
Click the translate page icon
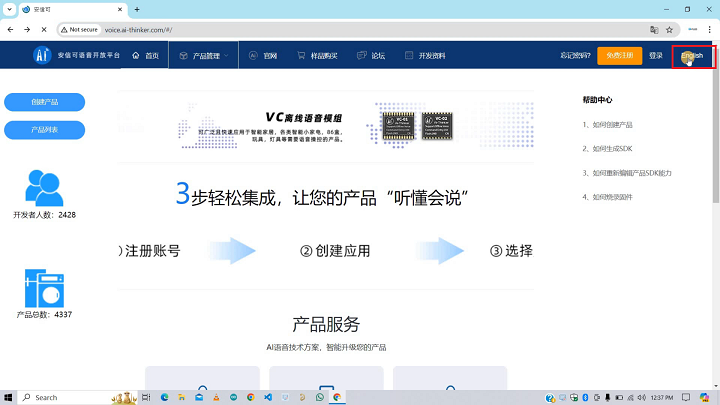point(654,30)
